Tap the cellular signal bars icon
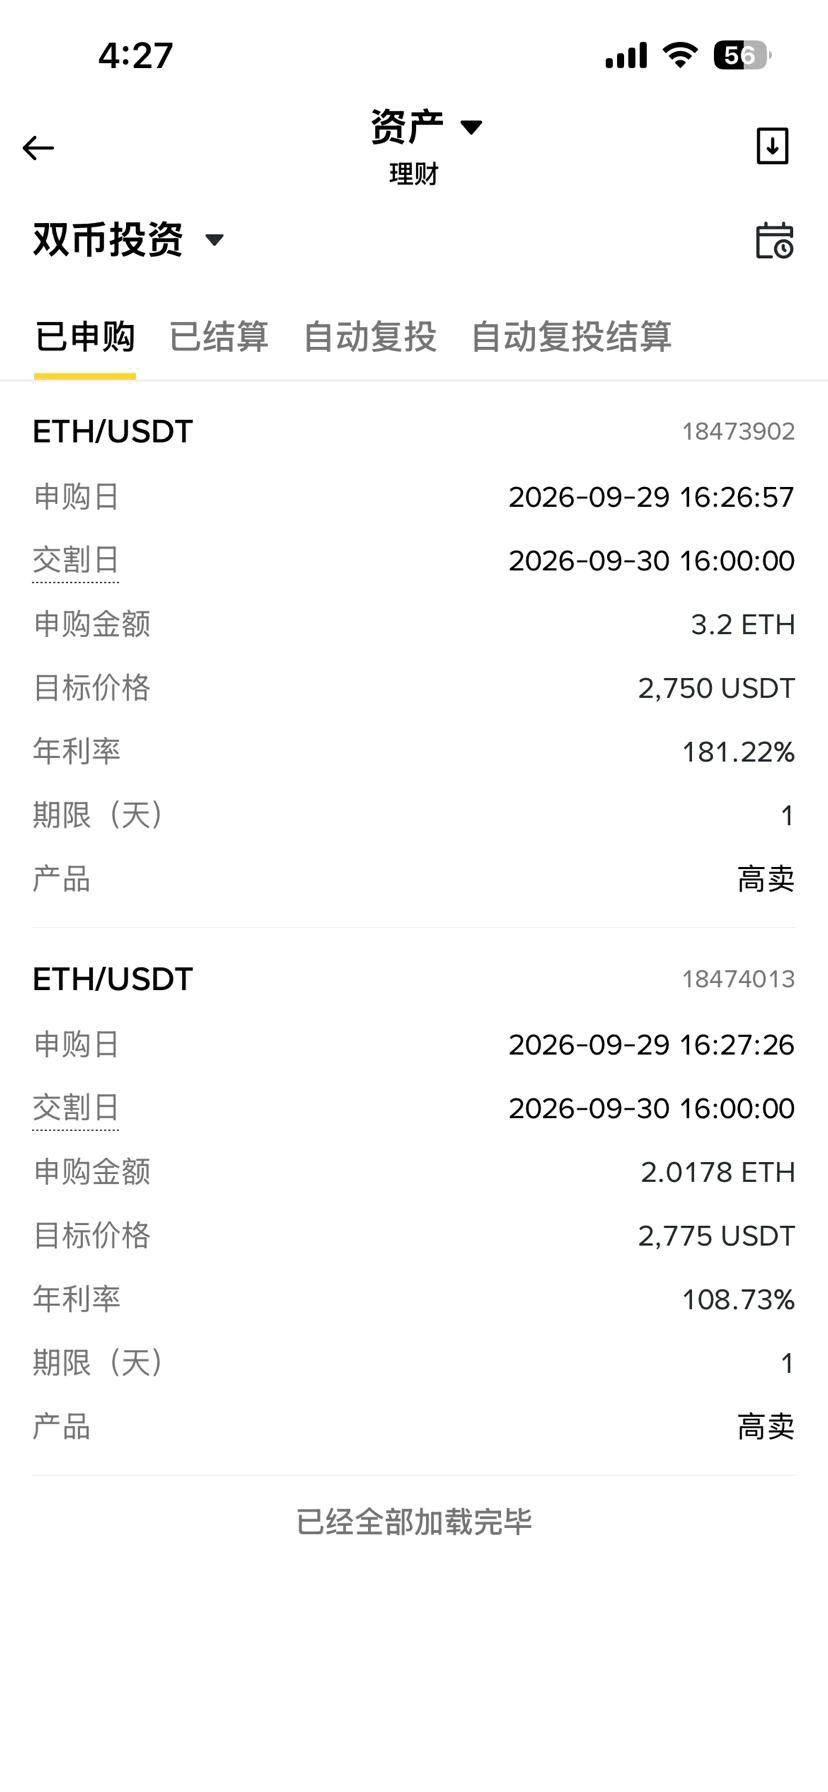 pos(626,55)
